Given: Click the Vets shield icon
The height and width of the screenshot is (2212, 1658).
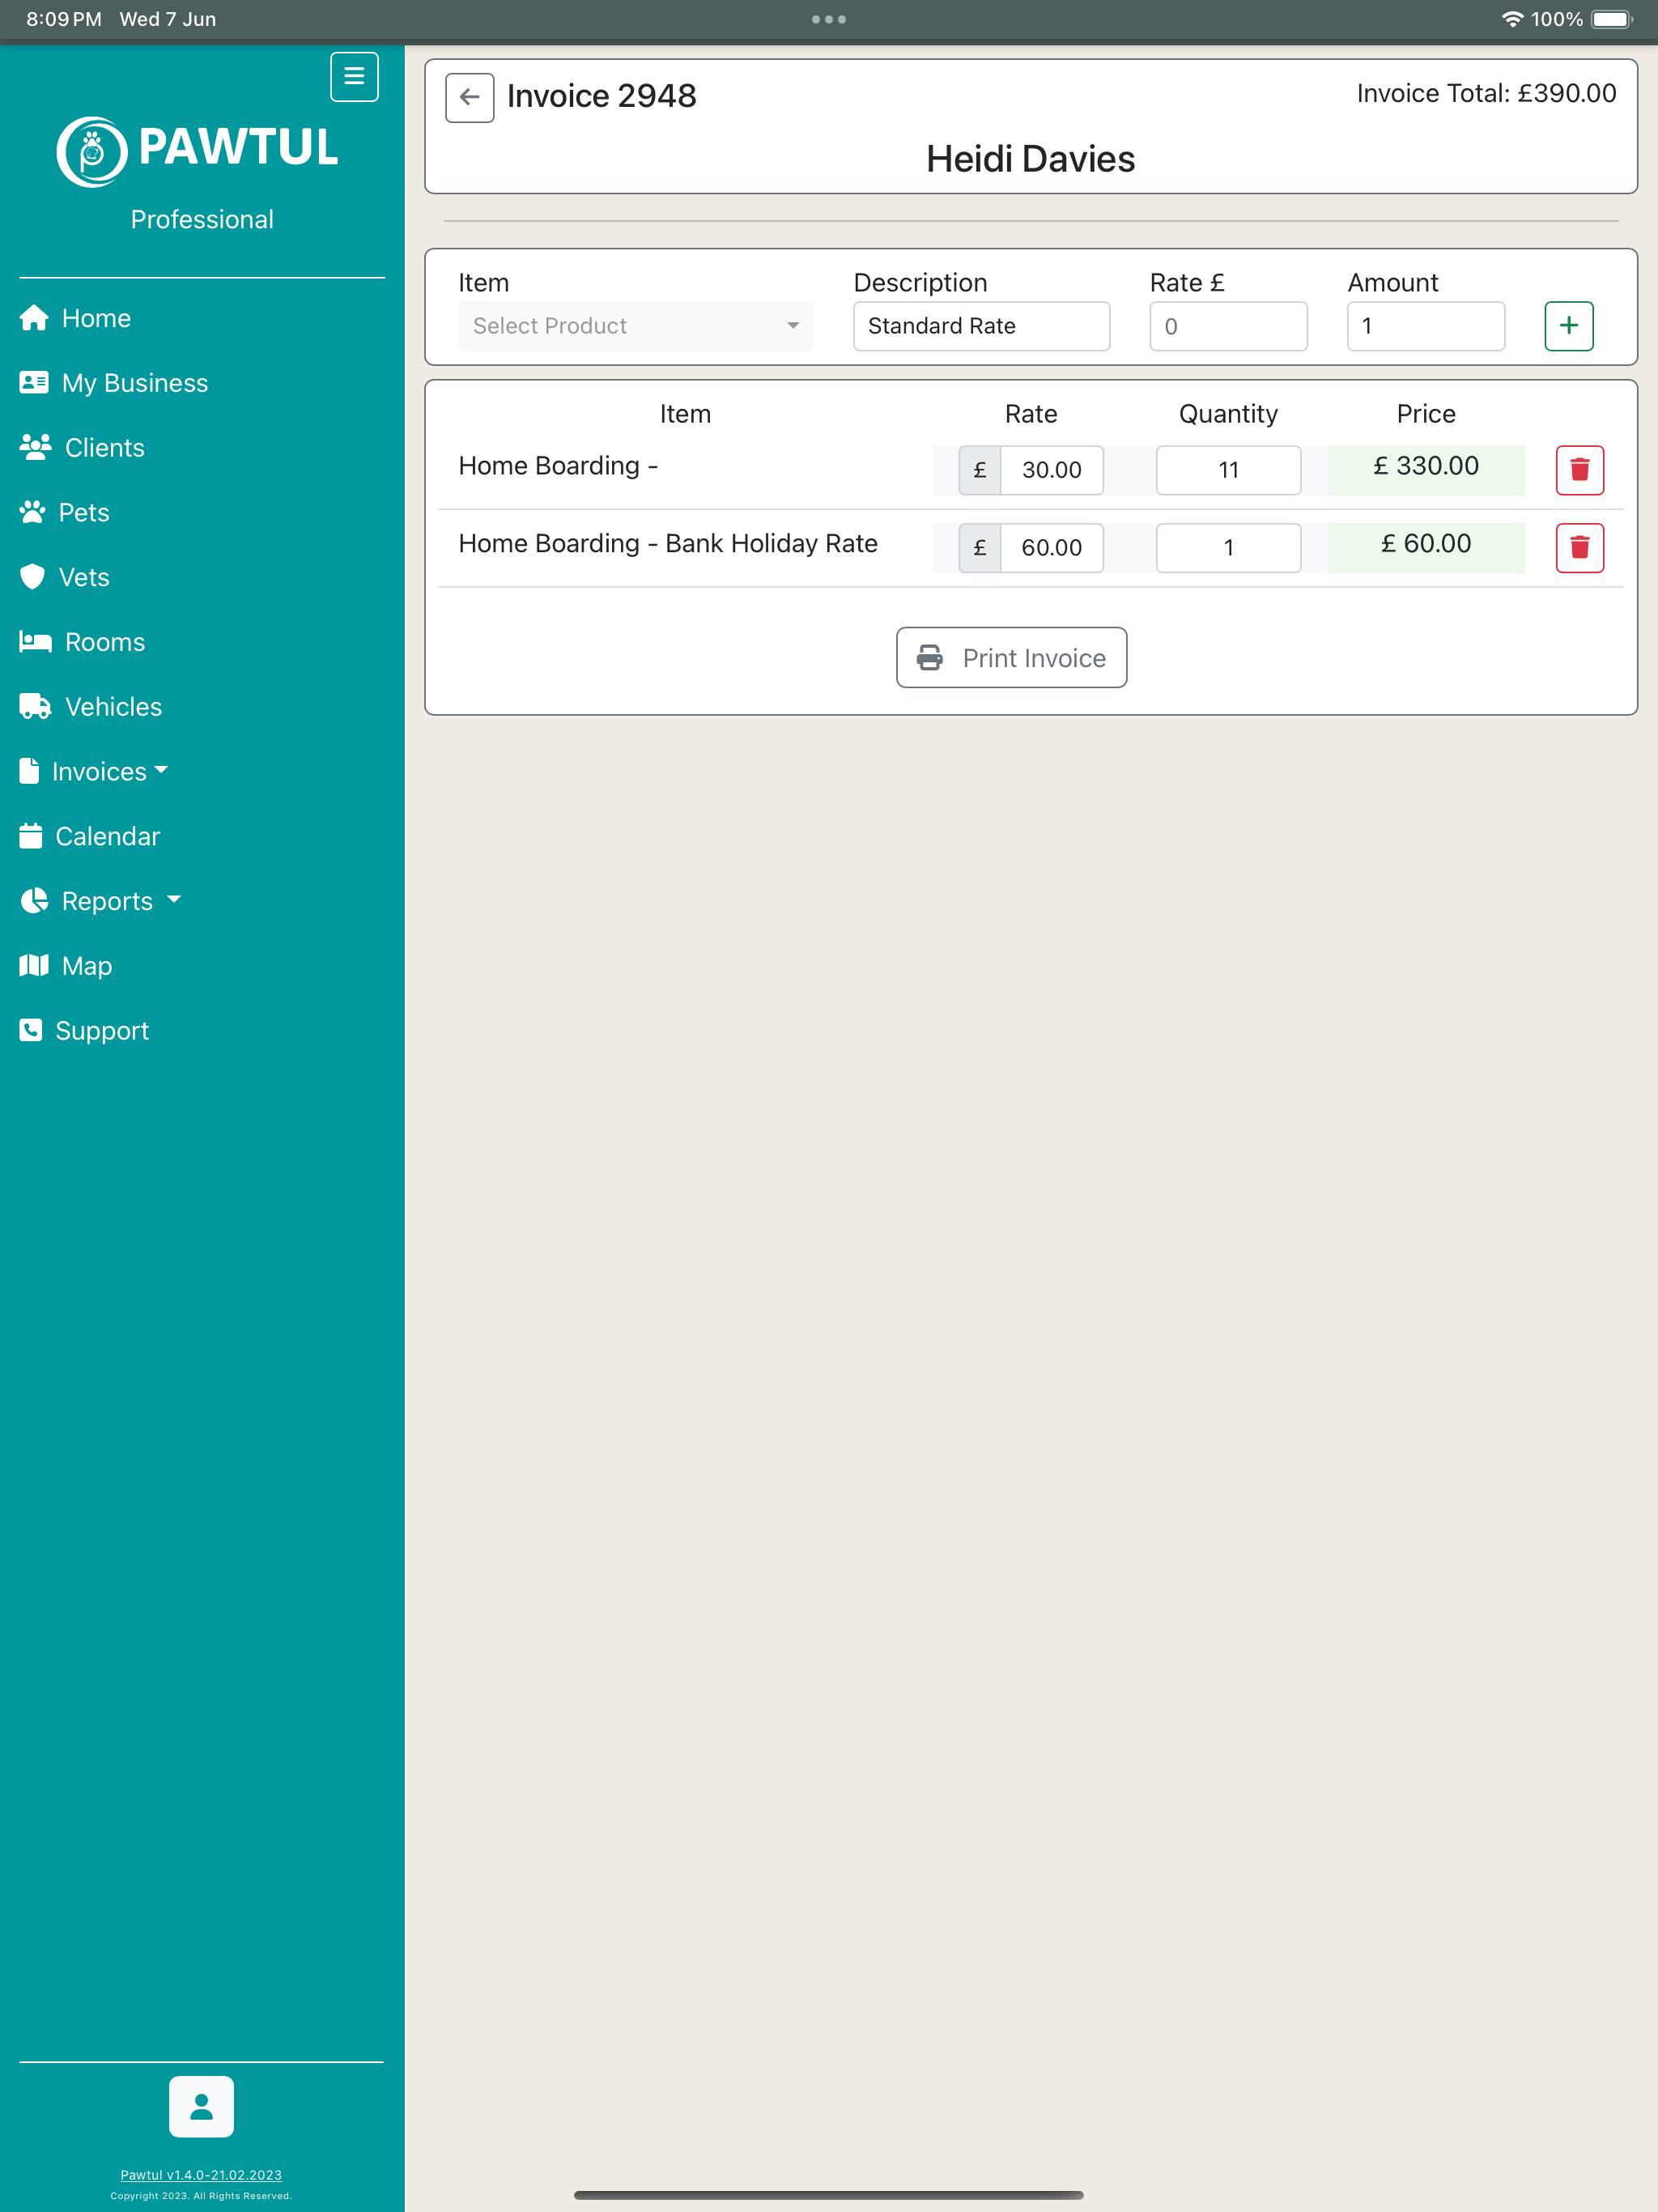Looking at the screenshot, I should point(33,577).
